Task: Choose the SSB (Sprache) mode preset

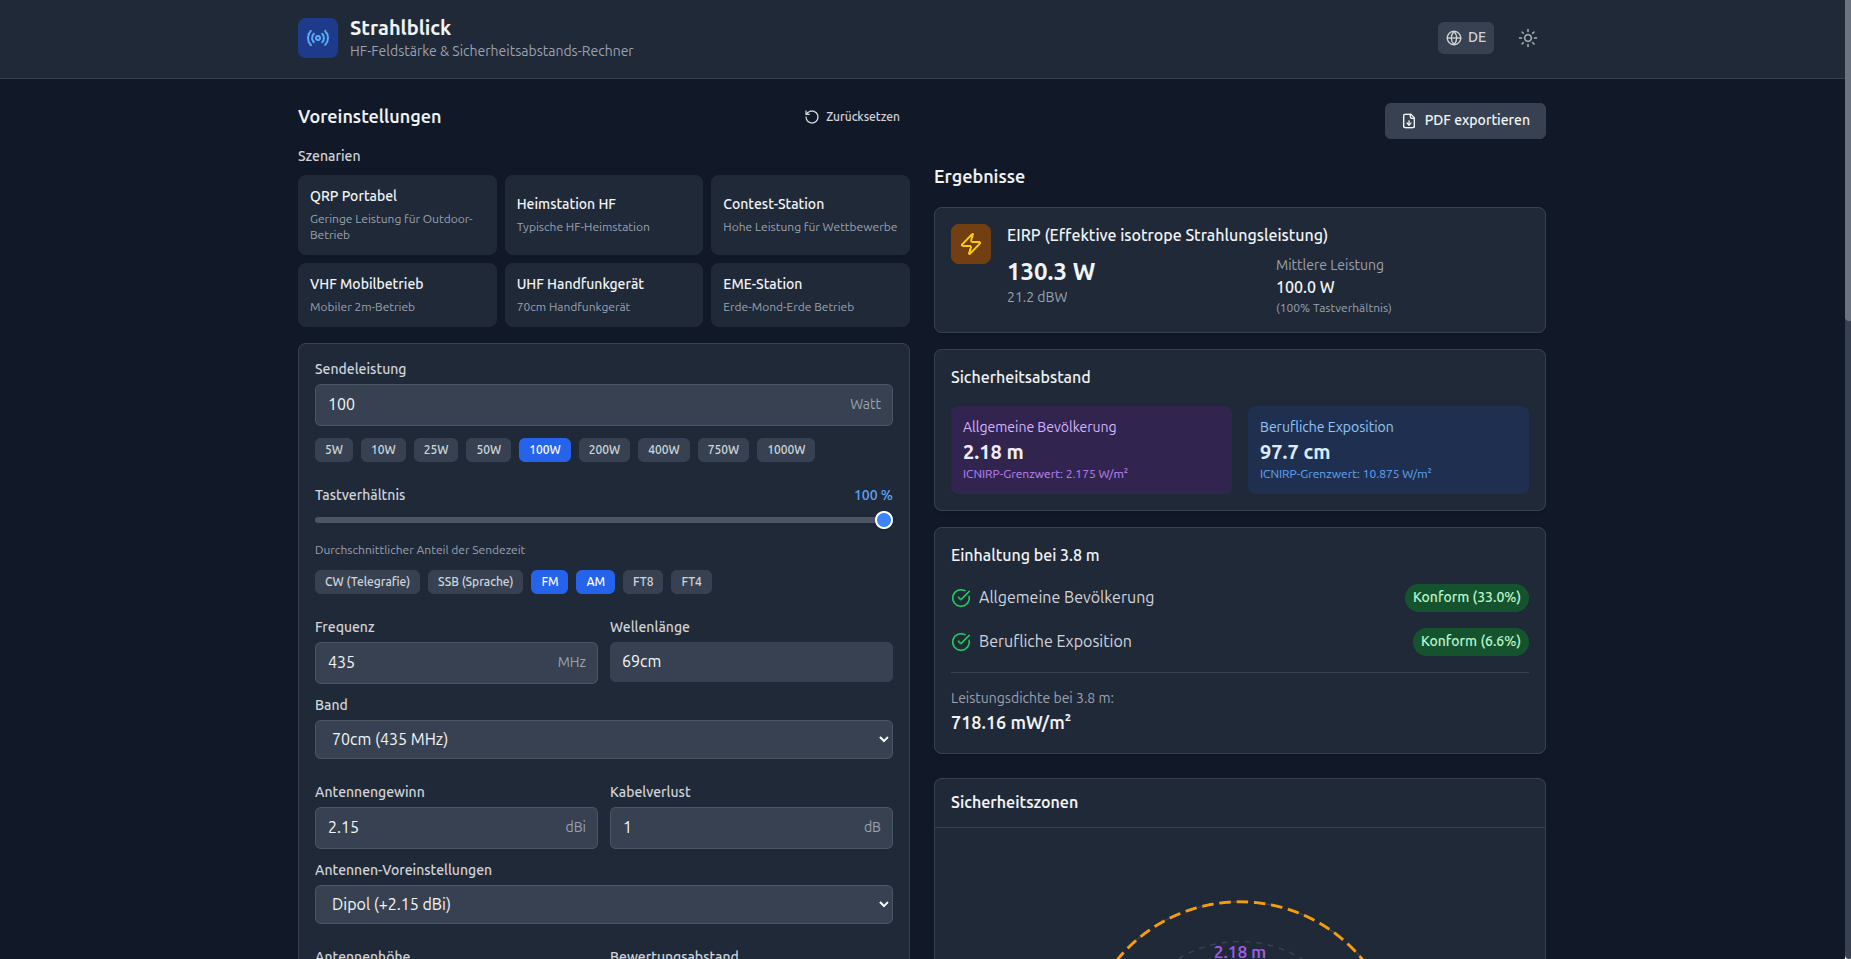Action: point(475,582)
